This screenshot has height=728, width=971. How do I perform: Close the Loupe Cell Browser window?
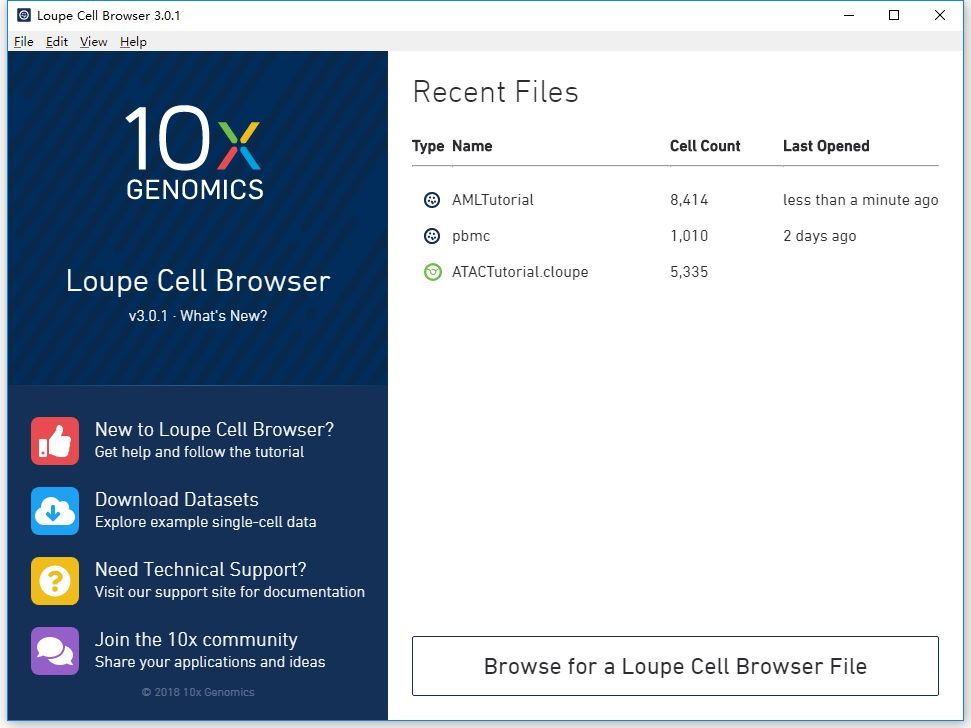939,15
